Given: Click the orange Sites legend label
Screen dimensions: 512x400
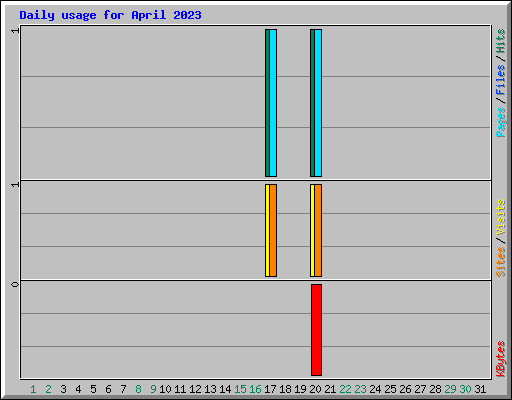Looking at the screenshot, I should [500, 262].
